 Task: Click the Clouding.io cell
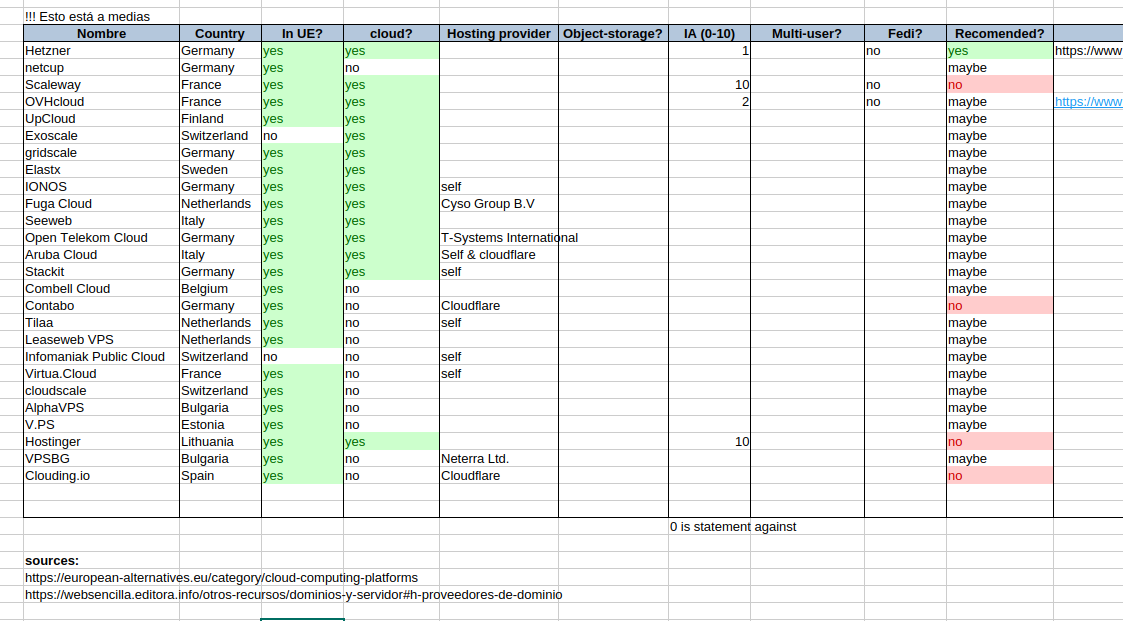pos(101,476)
